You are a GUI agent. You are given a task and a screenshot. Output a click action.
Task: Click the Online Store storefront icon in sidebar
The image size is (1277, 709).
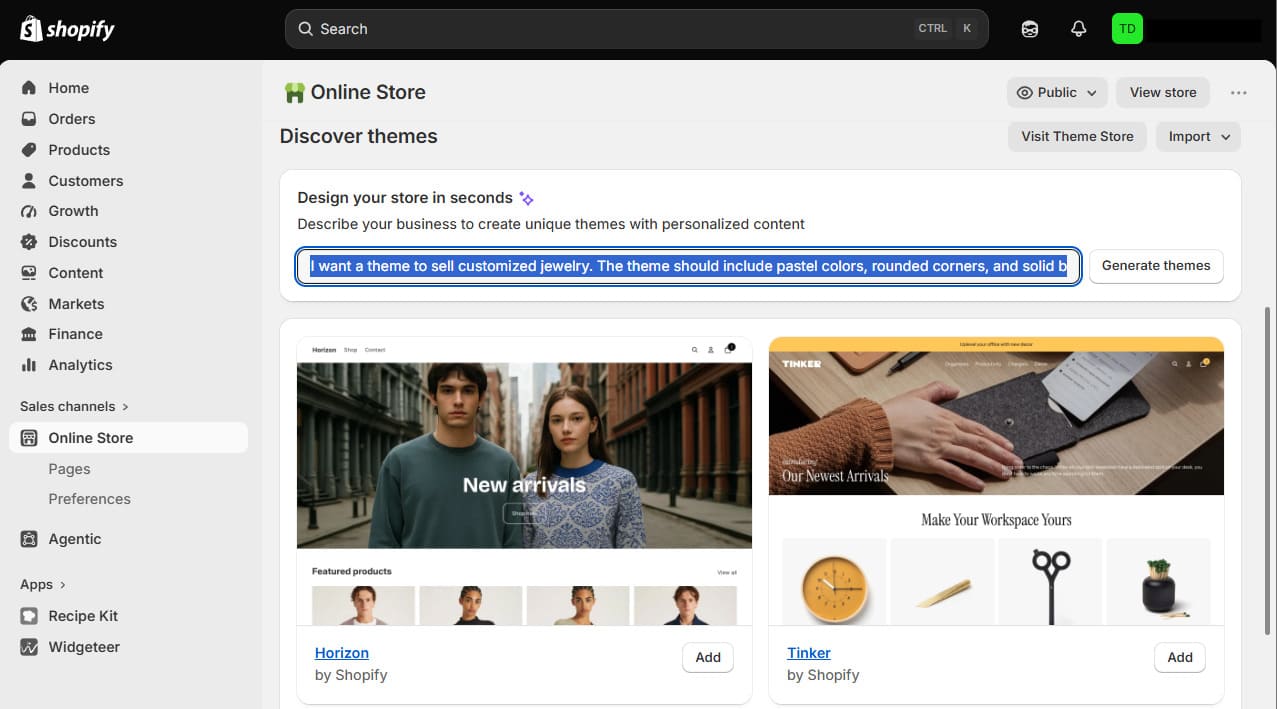[29, 438]
